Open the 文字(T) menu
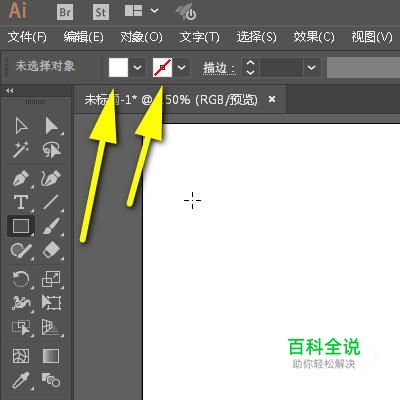 (x=199, y=37)
